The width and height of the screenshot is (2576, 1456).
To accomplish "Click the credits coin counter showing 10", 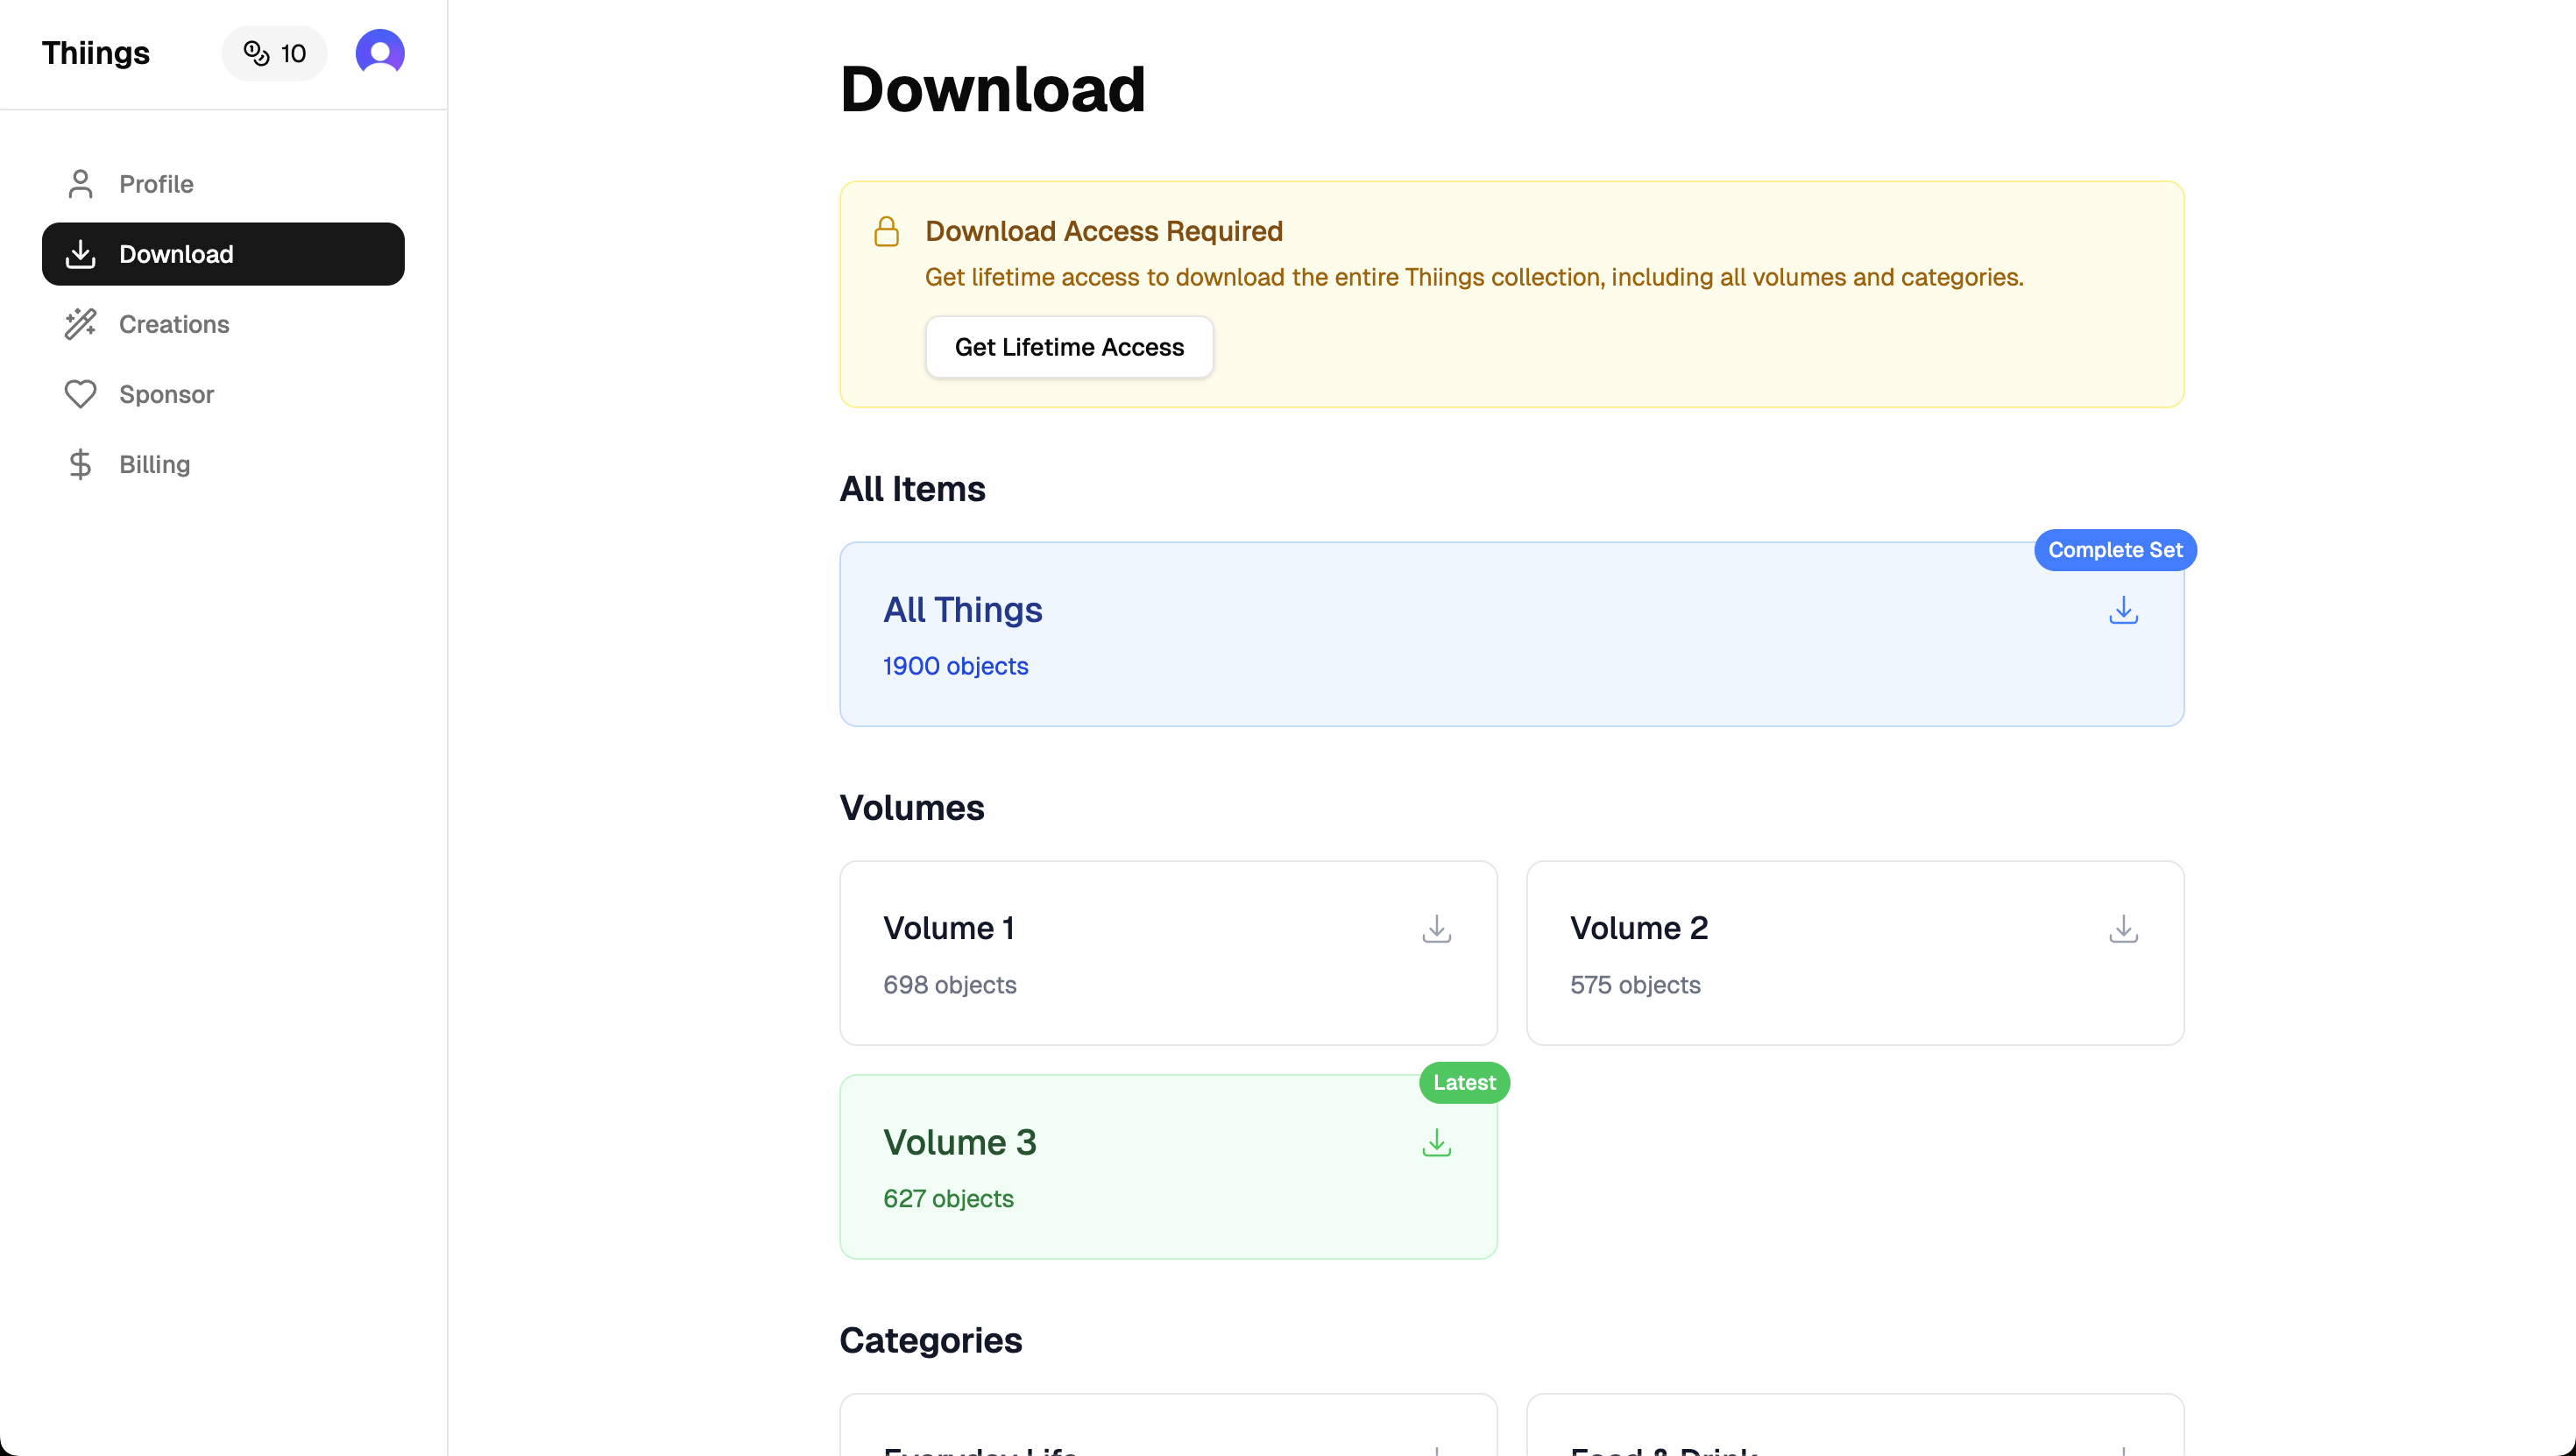I will [x=275, y=53].
